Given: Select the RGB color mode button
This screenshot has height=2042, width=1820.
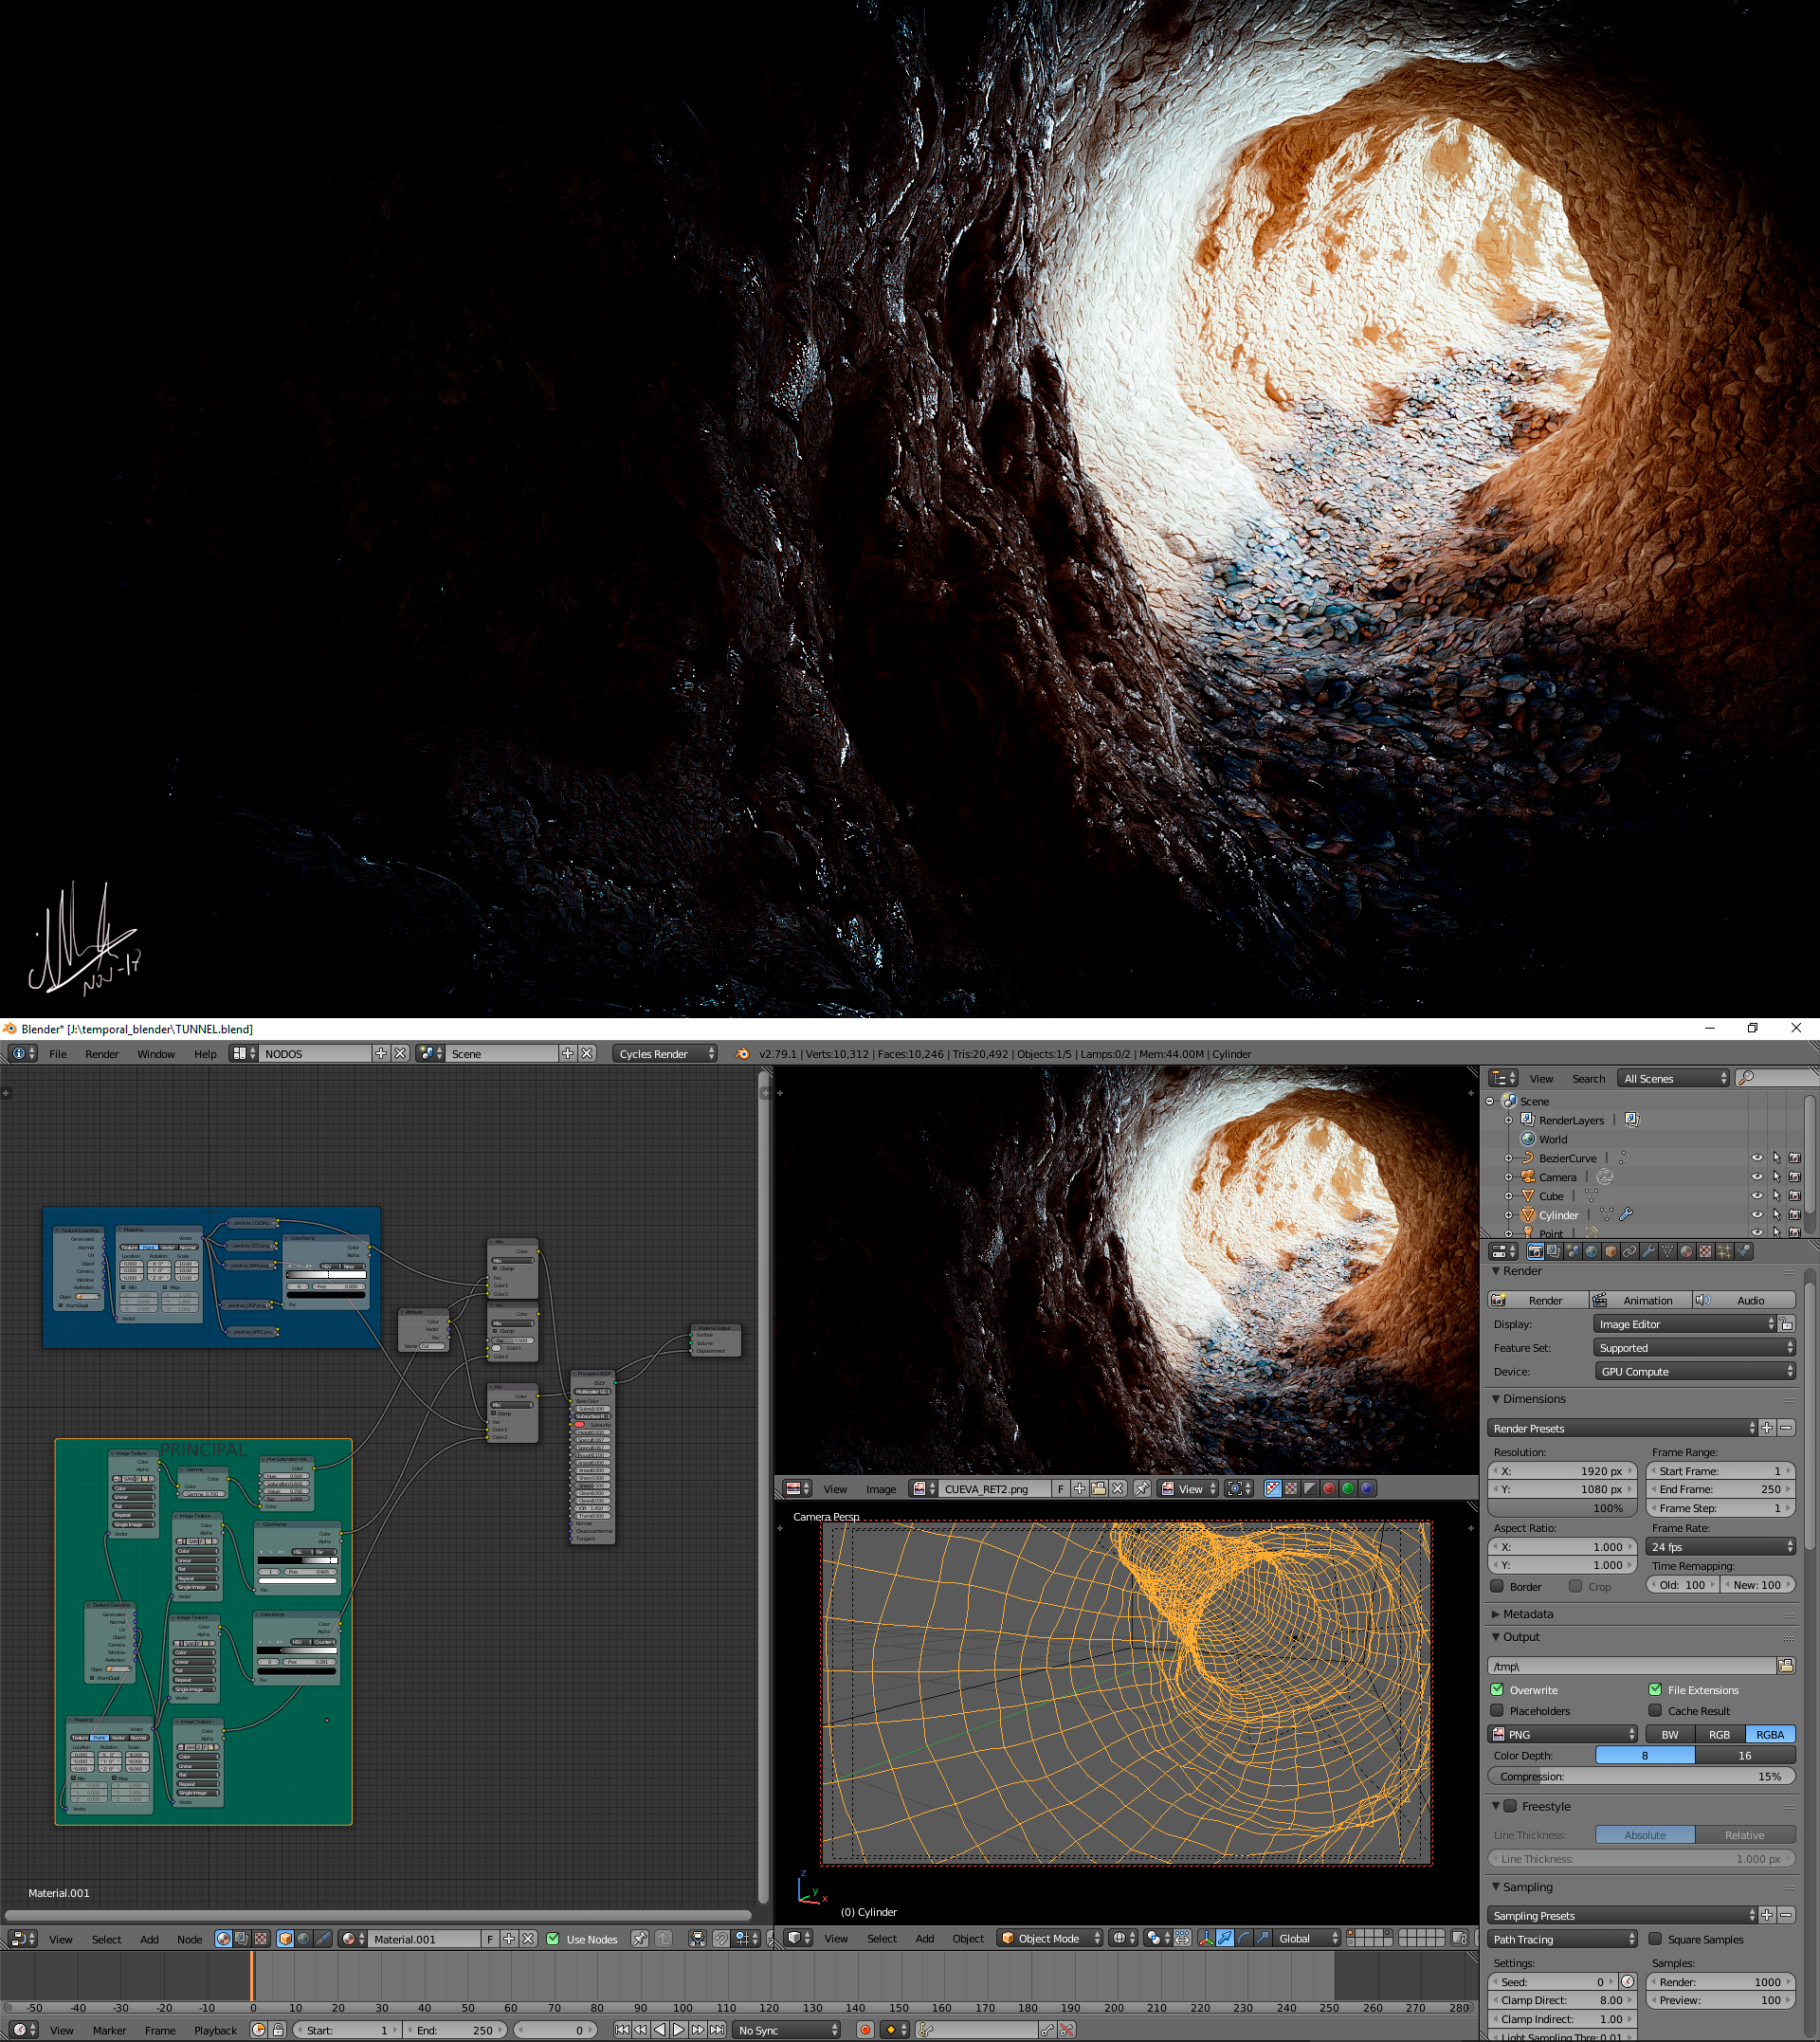Looking at the screenshot, I should tap(1719, 1734).
